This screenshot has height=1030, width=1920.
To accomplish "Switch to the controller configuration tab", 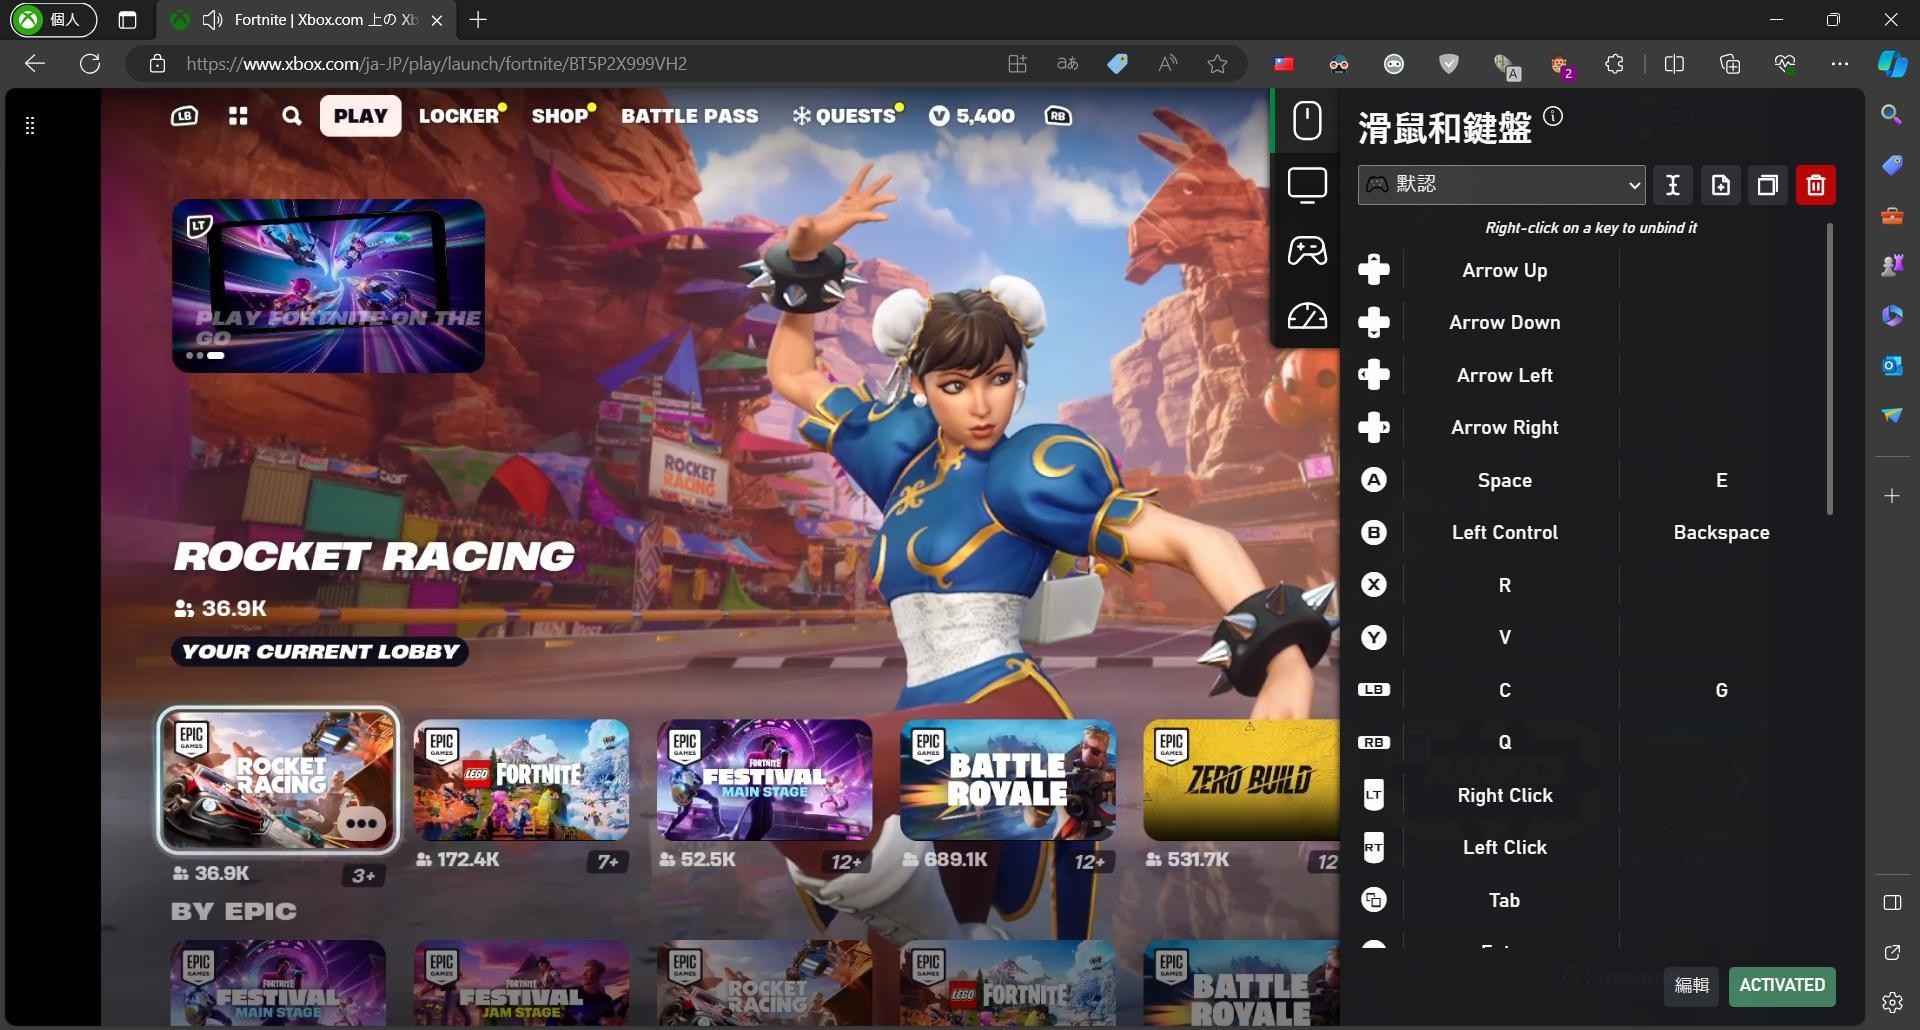I will (1306, 250).
